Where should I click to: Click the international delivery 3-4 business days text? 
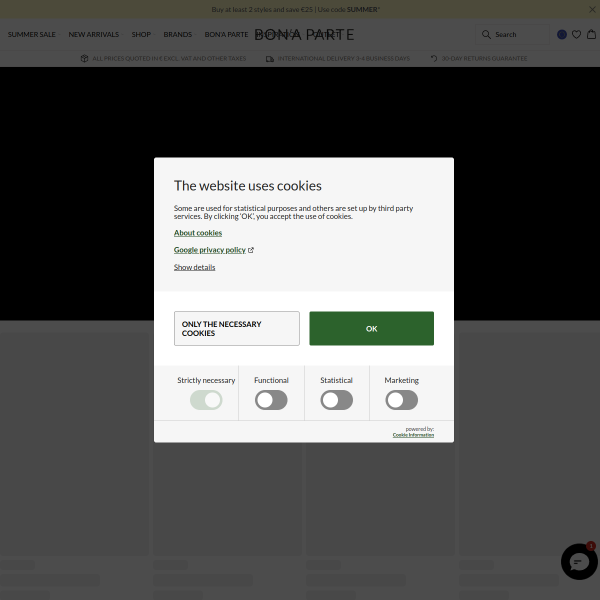344,59
